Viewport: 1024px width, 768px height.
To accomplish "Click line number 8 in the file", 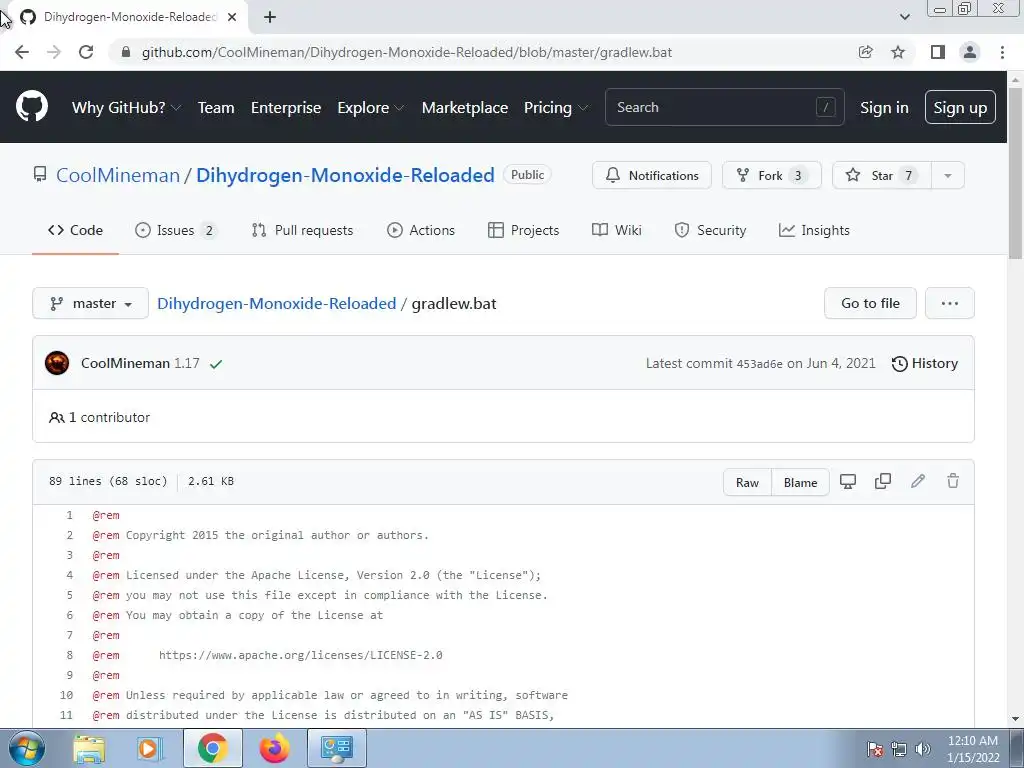I will tap(70, 655).
